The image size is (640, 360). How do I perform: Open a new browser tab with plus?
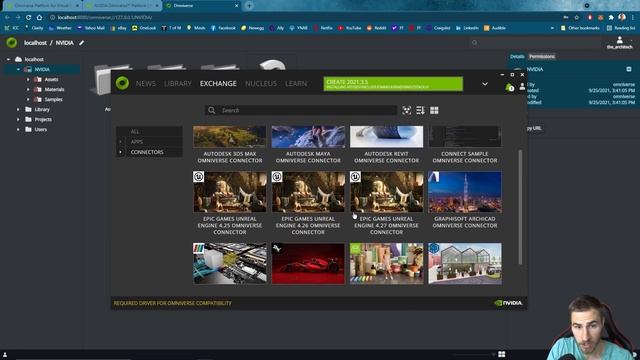(x=249, y=6)
